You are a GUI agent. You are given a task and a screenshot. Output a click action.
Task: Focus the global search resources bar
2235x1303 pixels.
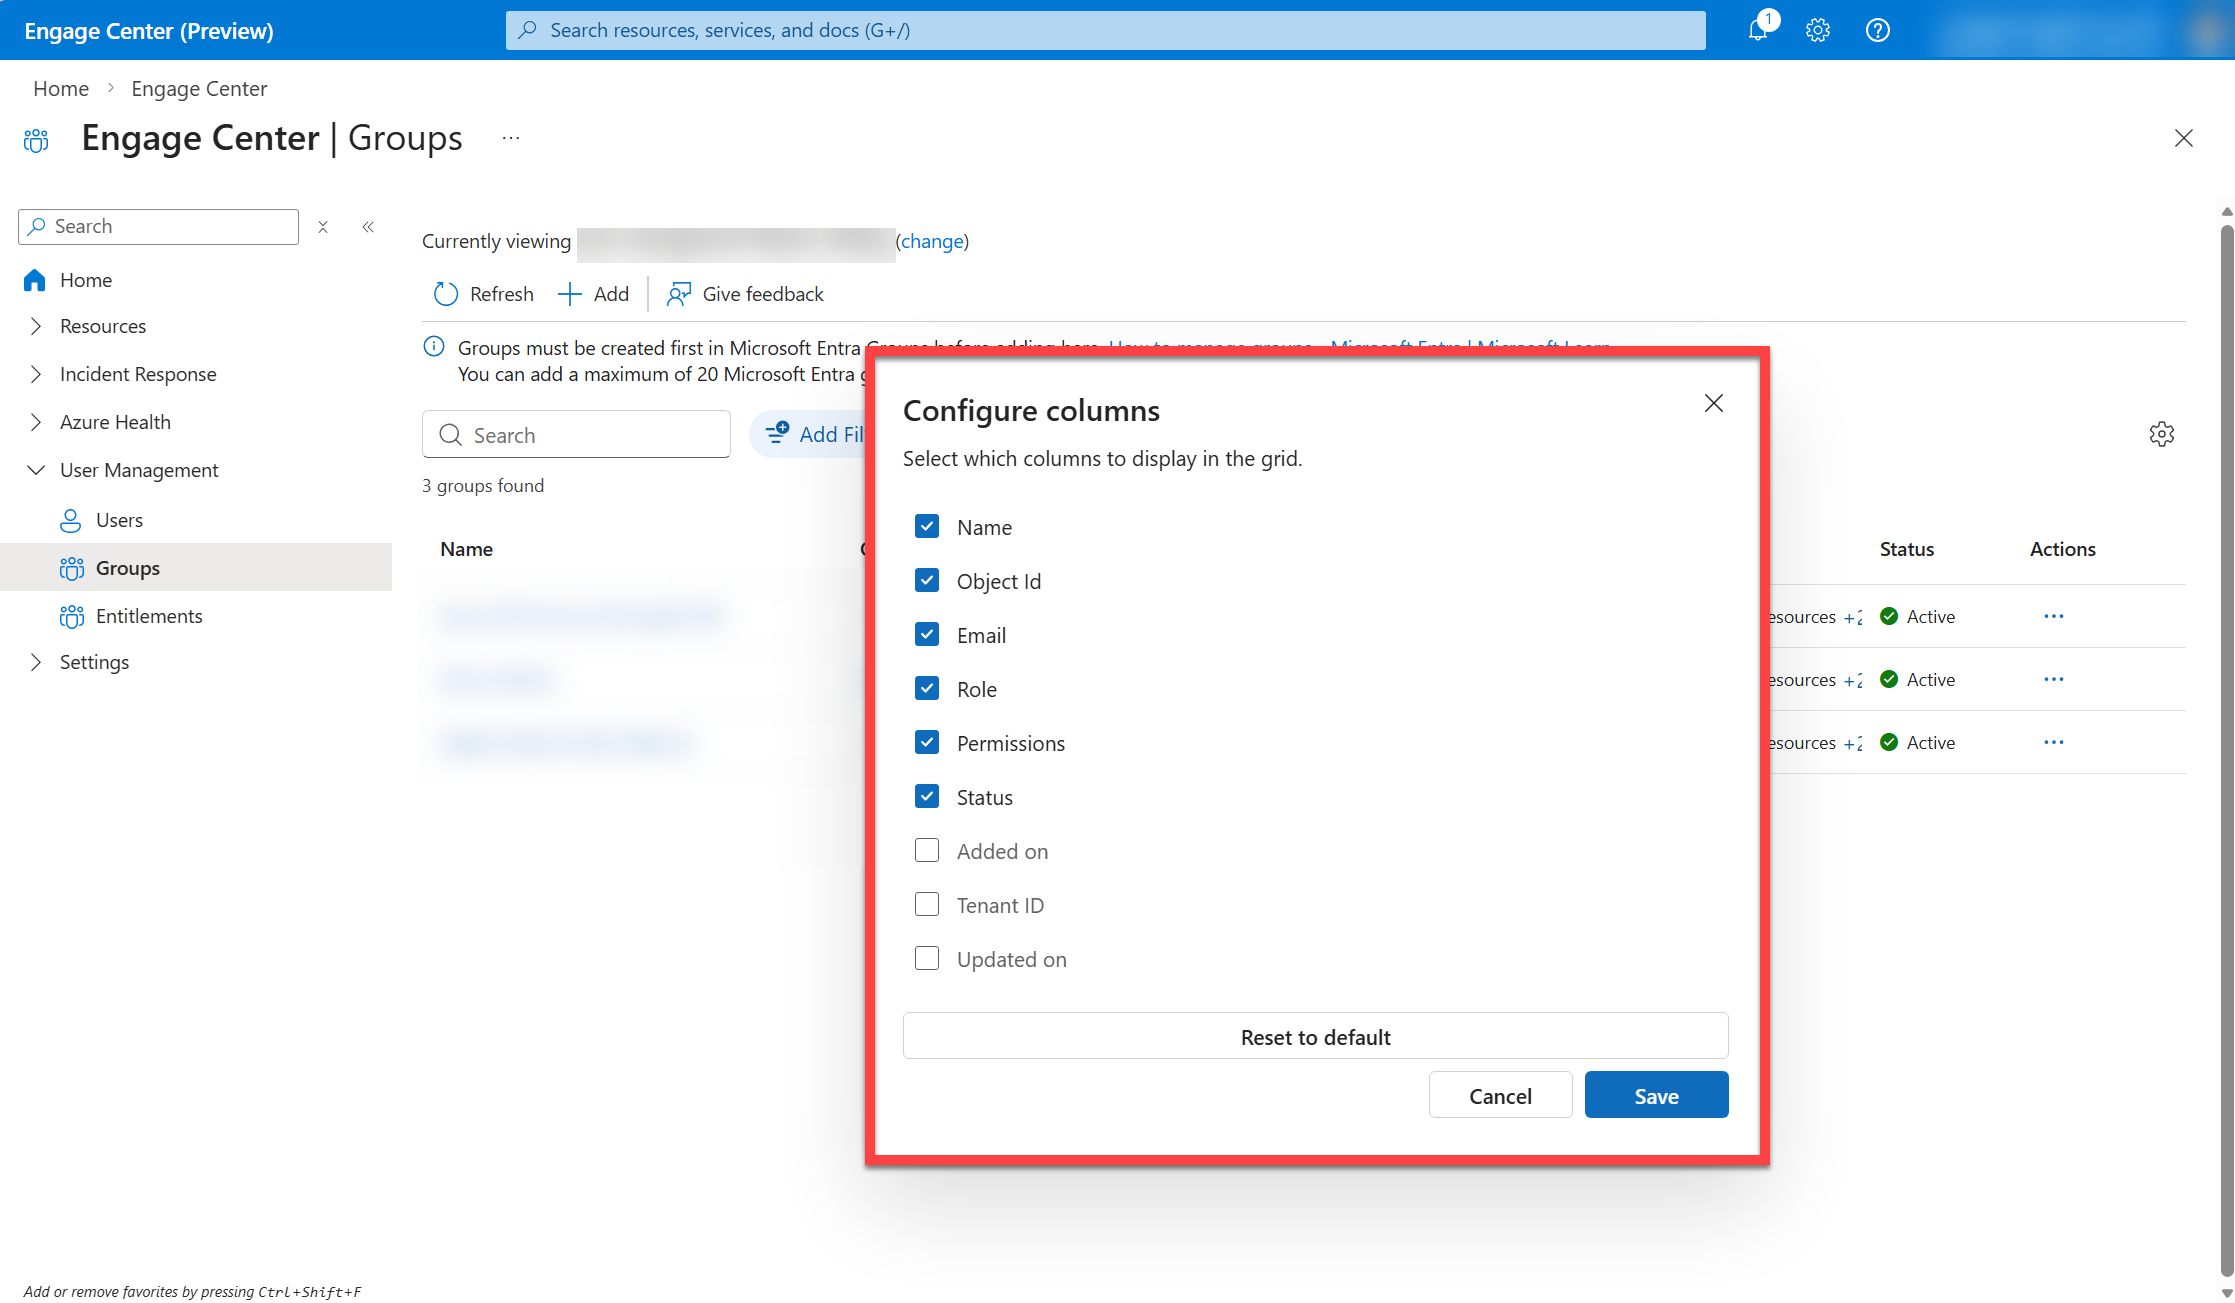point(1105,30)
